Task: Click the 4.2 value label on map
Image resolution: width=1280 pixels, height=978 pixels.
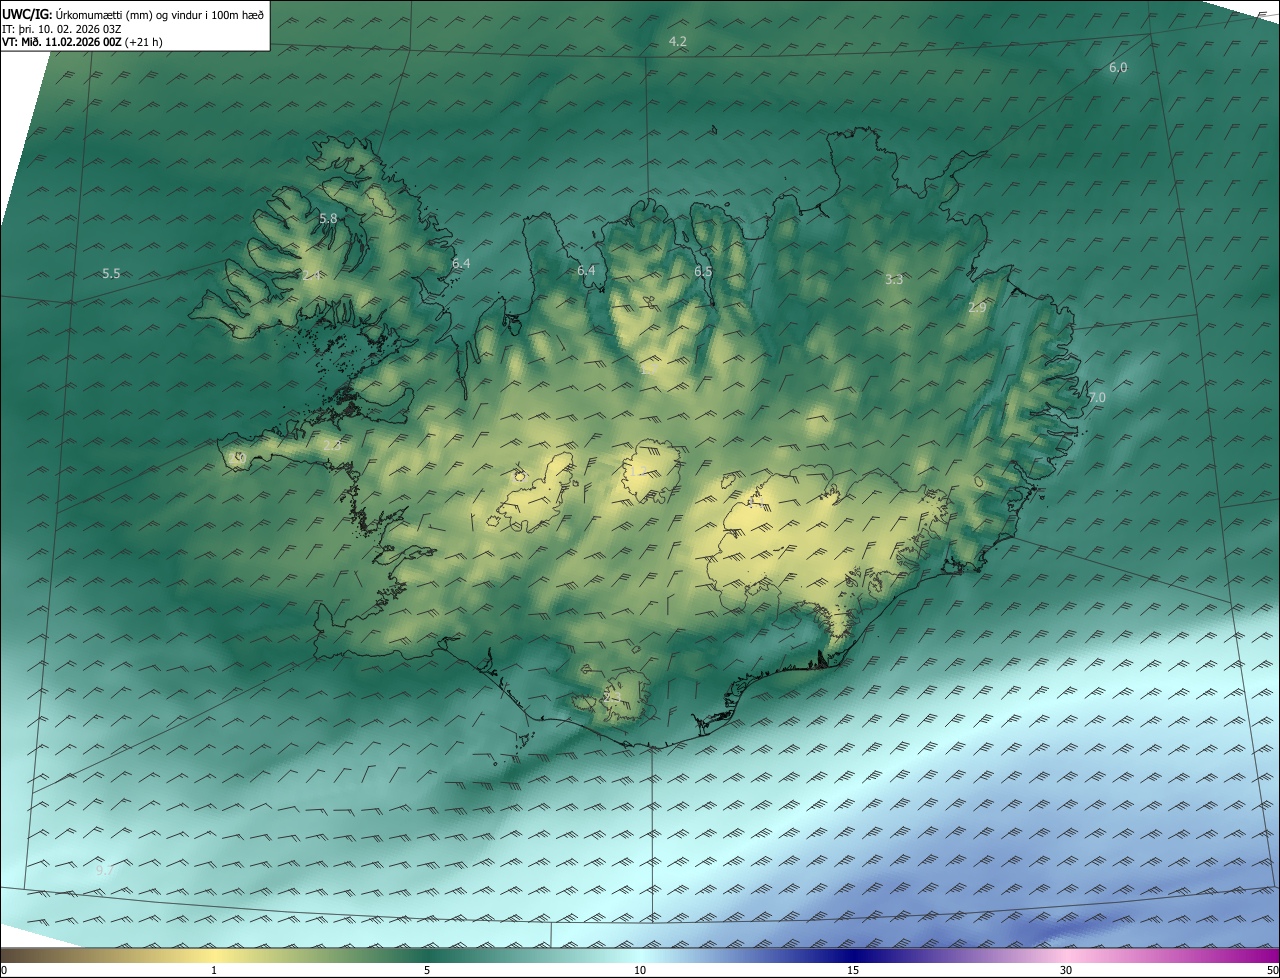Action: [678, 41]
